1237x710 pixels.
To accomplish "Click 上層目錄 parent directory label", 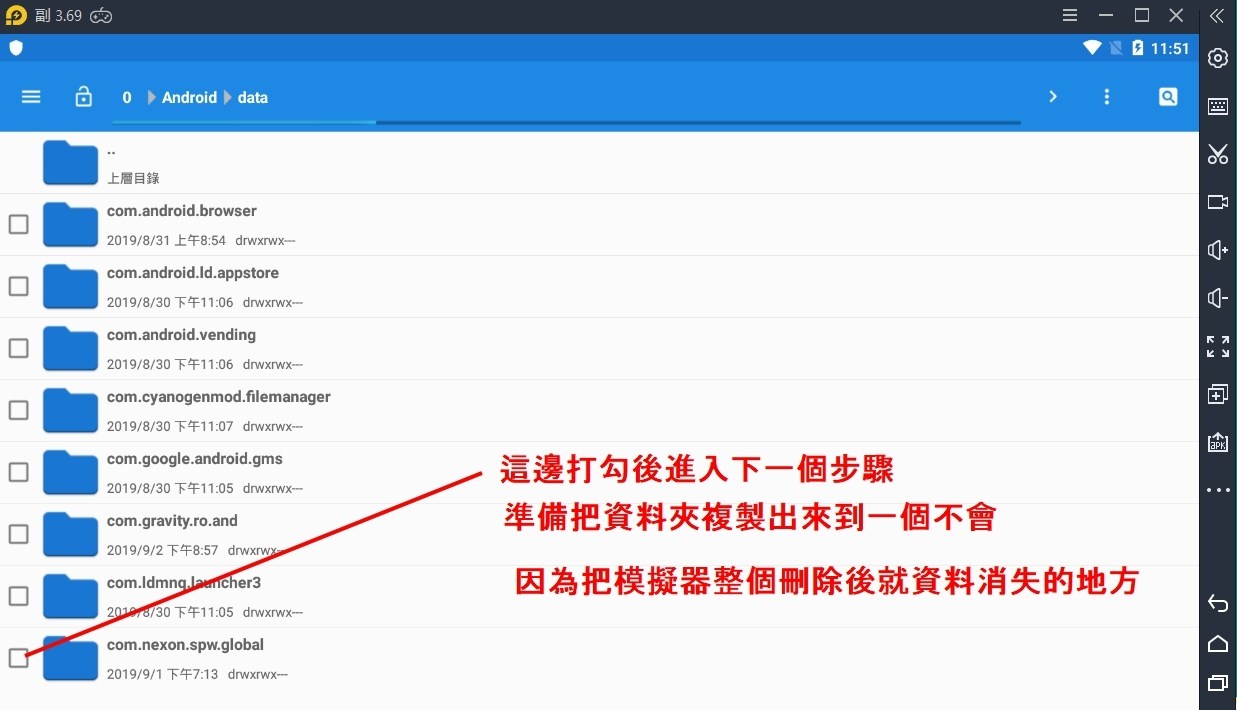I will [133, 178].
